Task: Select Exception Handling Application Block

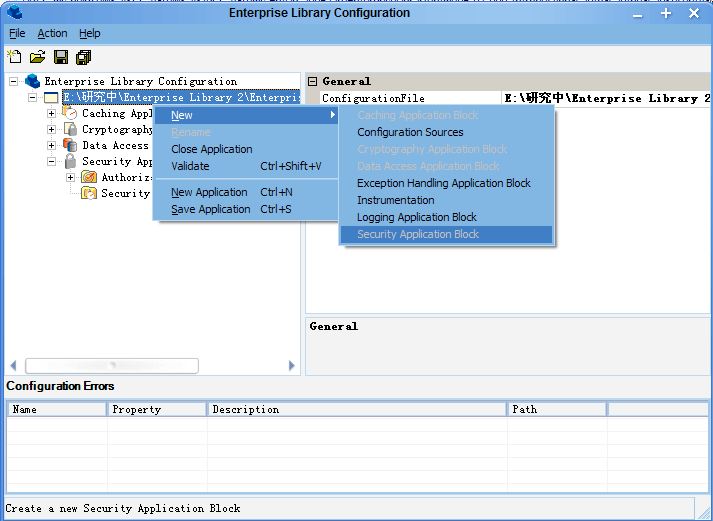Action: coord(447,183)
